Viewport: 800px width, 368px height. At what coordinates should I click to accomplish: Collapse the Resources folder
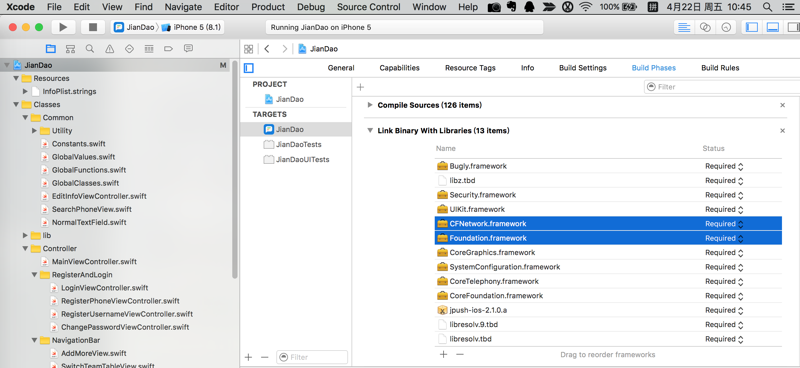(16, 79)
